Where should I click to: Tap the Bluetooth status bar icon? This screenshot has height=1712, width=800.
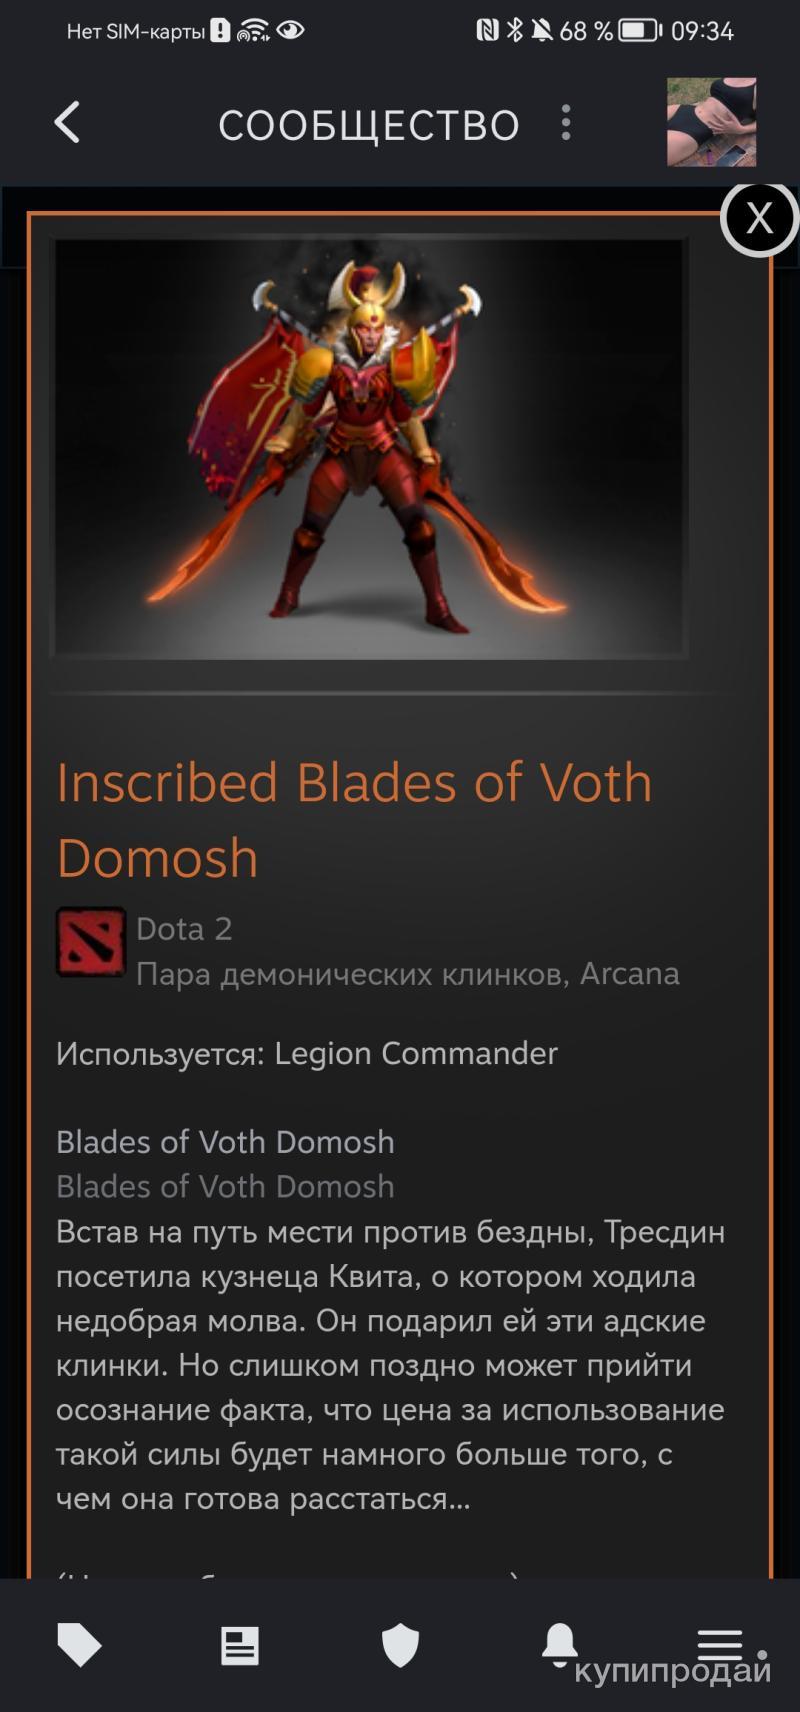(514, 31)
